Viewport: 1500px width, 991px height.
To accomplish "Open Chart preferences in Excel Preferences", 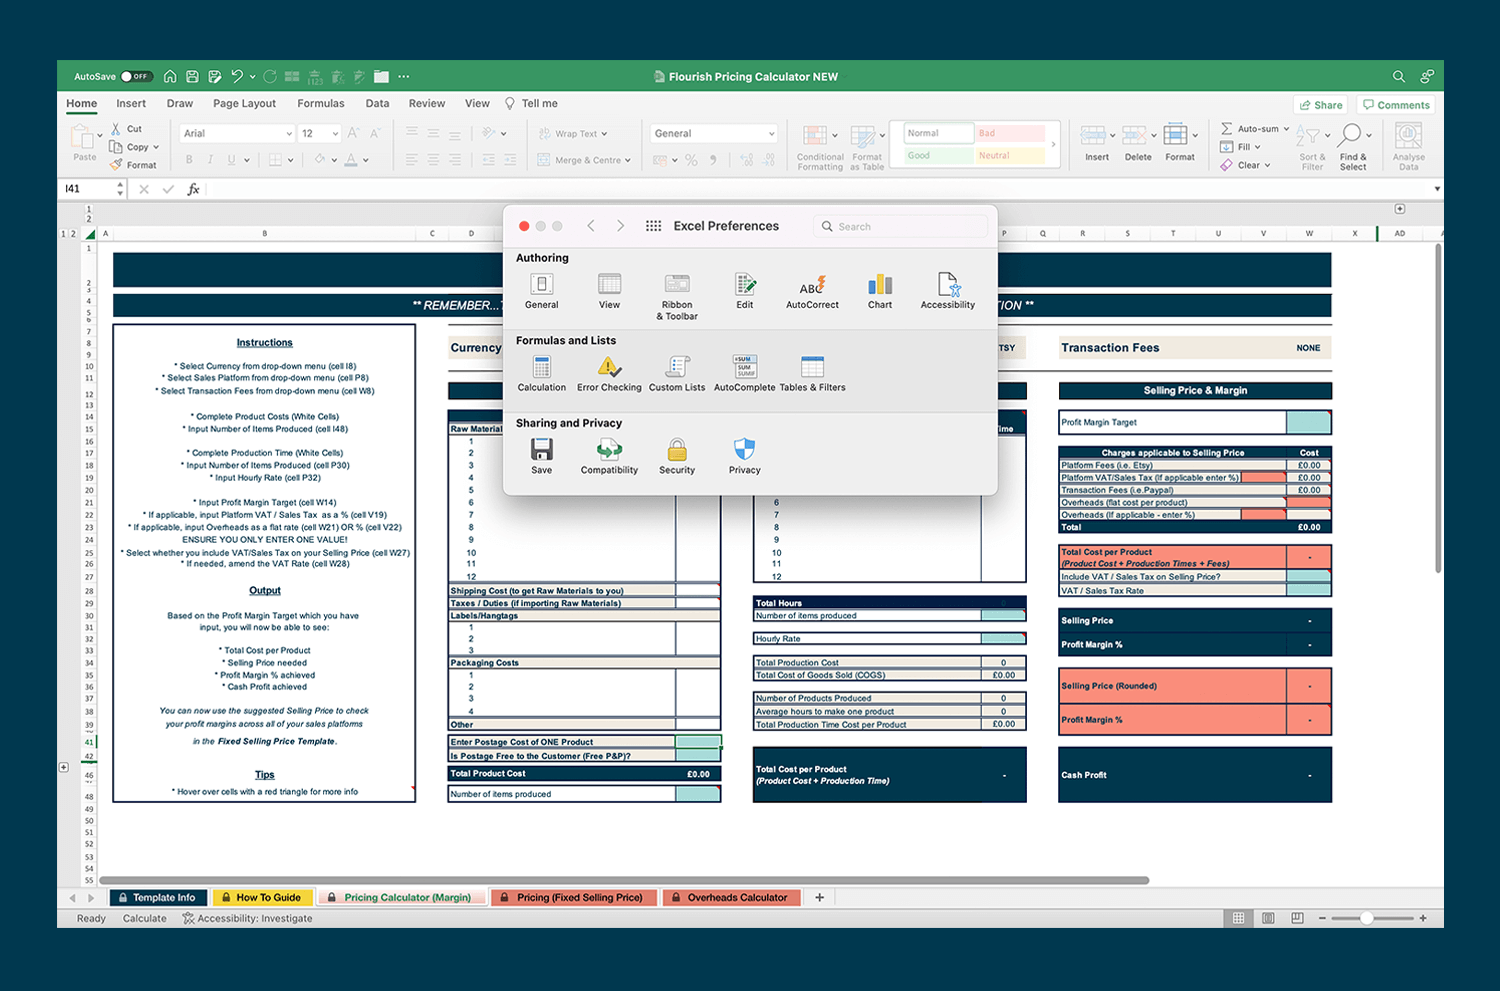I will (x=879, y=290).
